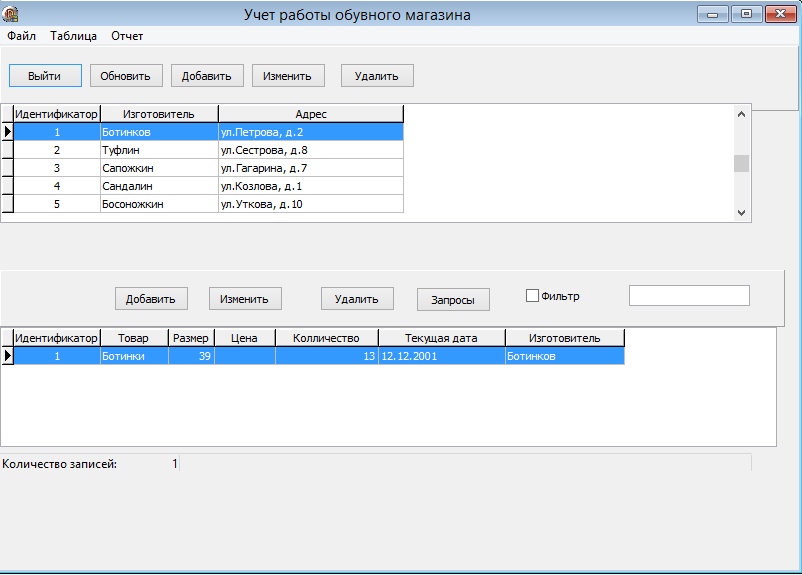Click the ул.Сестрова, д.8 address cell
Screen dimensions: 802x575
click(x=311, y=150)
